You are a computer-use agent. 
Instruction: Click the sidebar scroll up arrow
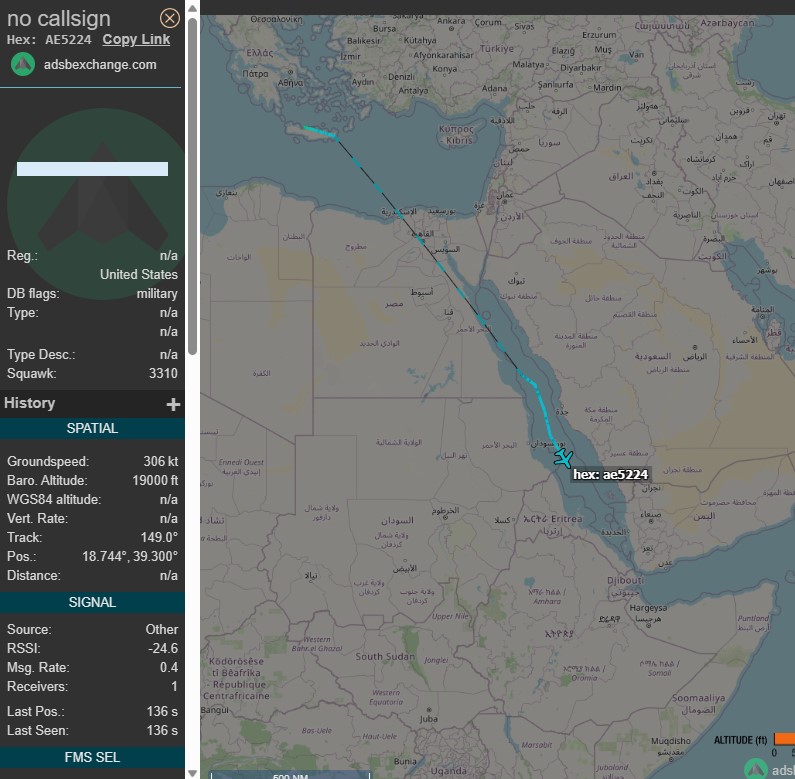coord(192,8)
